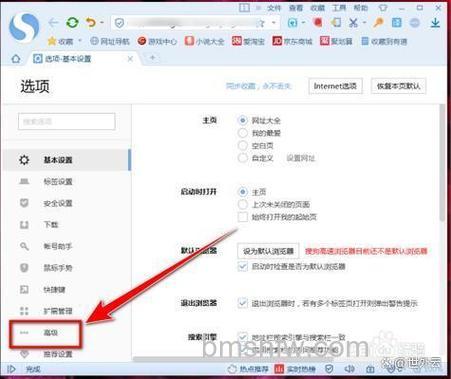This screenshot has width=451, height=379.
Task: Open the download manager arrow icon
Action: pyautogui.click(x=435, y=23)
